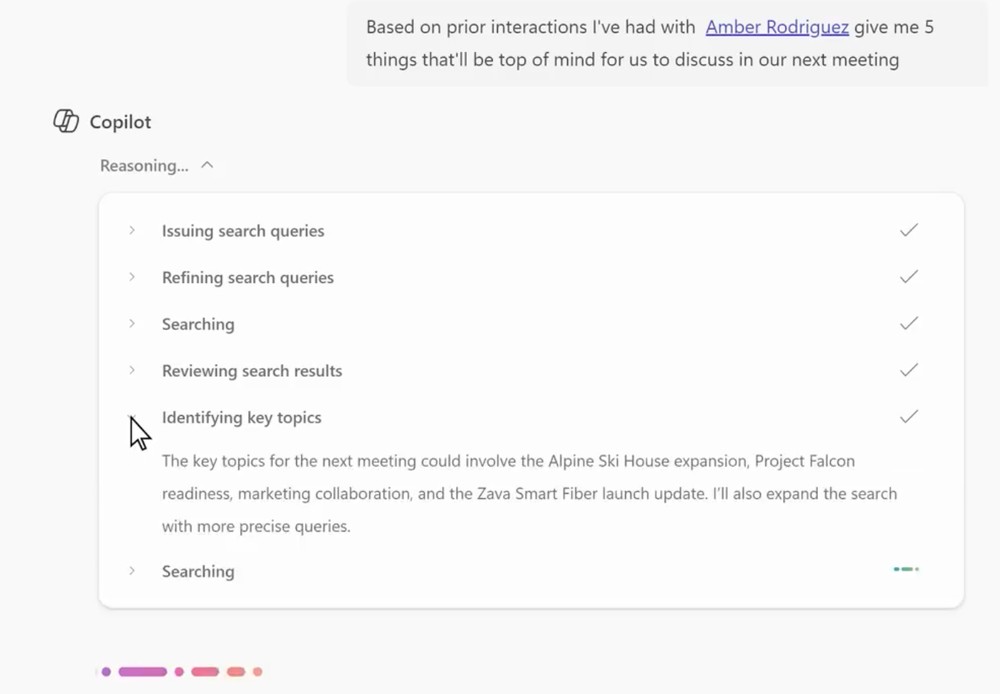Expand the Reviewing search results chevron
This screenshot has height=694, width=1000.
[132, 370]
